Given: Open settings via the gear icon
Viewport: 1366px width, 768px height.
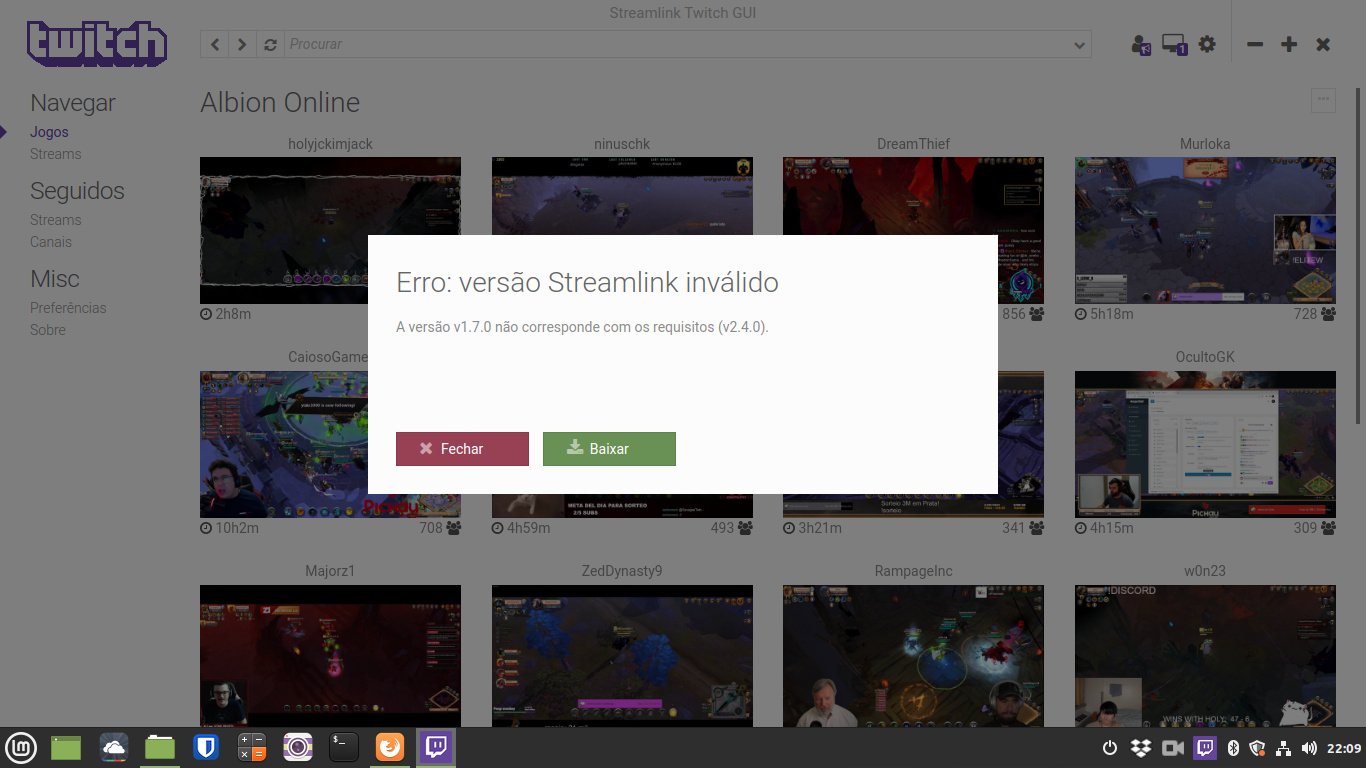Looking at the screenshot, I should (1207, 44).
